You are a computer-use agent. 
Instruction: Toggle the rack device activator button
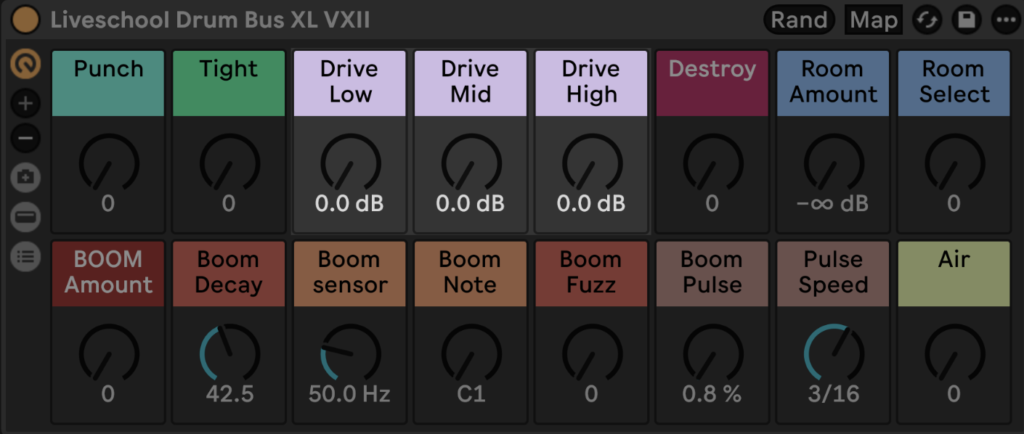(x=25, y=20)
